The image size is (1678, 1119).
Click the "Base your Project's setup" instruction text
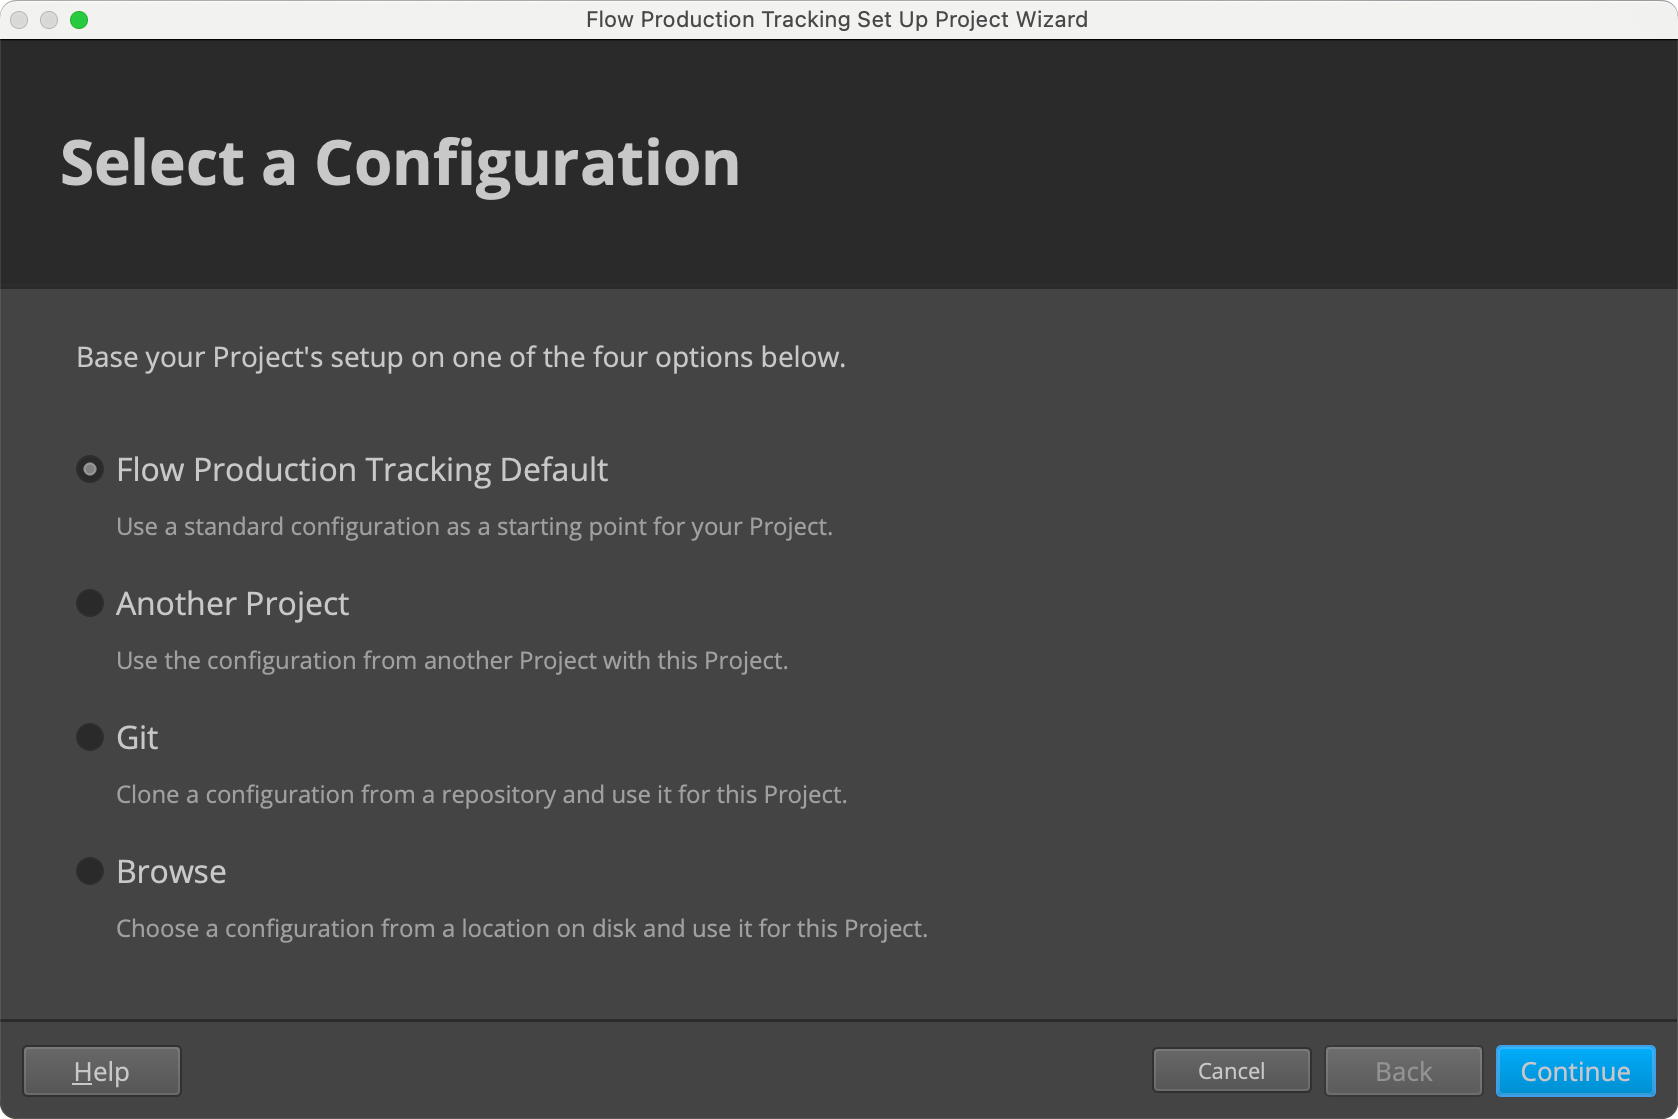pos(461,358)
